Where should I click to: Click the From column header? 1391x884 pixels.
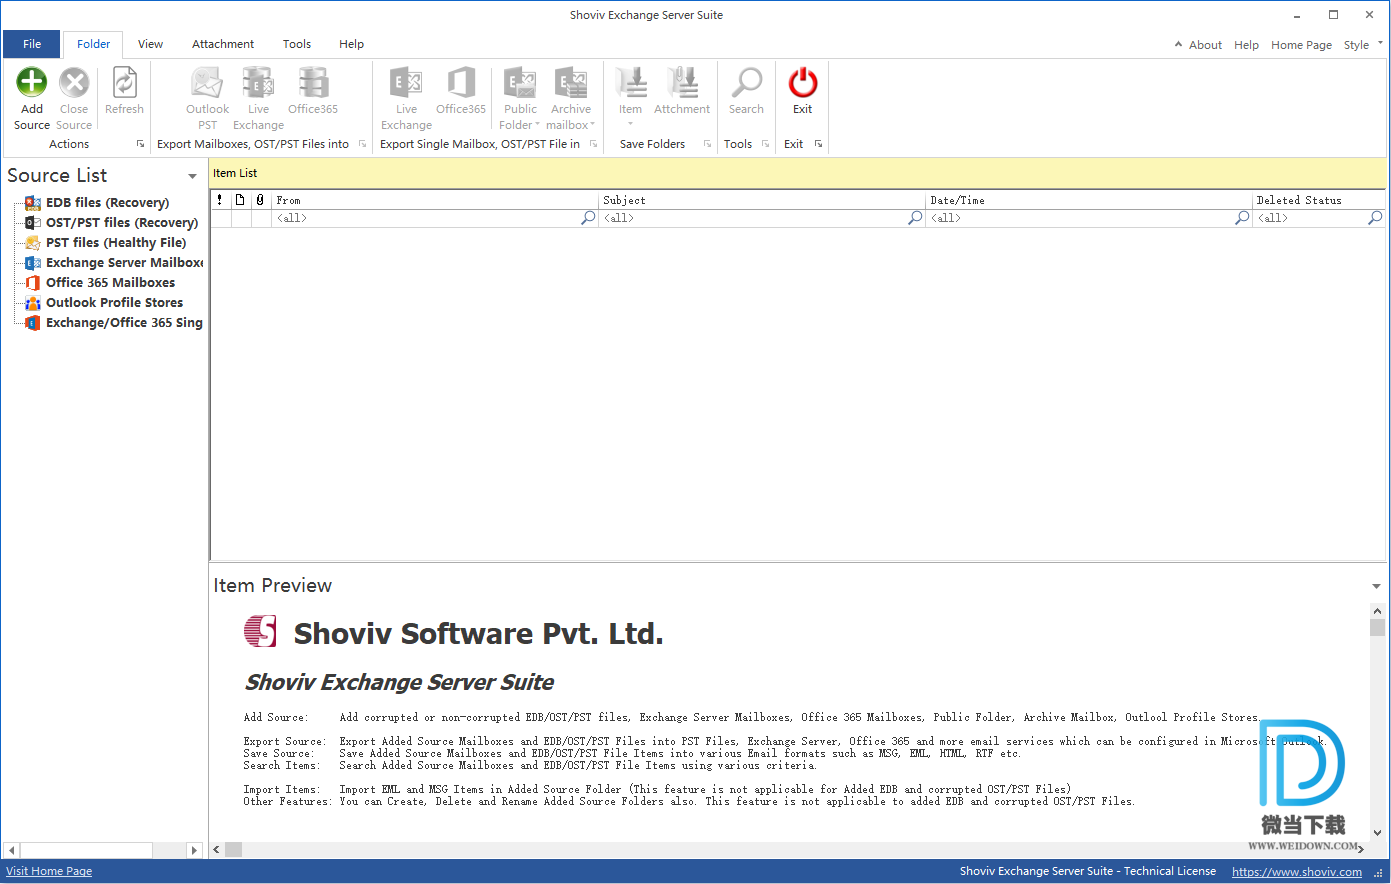[x=435, y=200]
